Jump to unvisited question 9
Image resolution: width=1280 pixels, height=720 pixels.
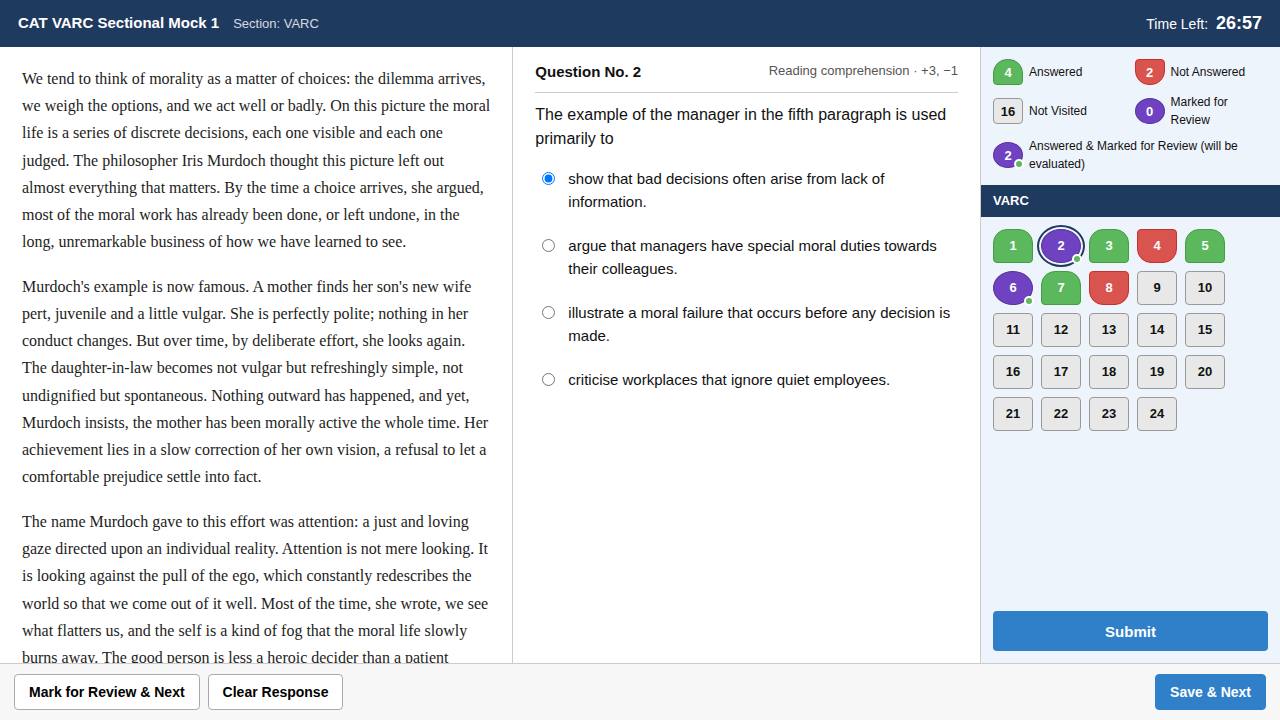pyautogui.click(x=1157, y=288)
